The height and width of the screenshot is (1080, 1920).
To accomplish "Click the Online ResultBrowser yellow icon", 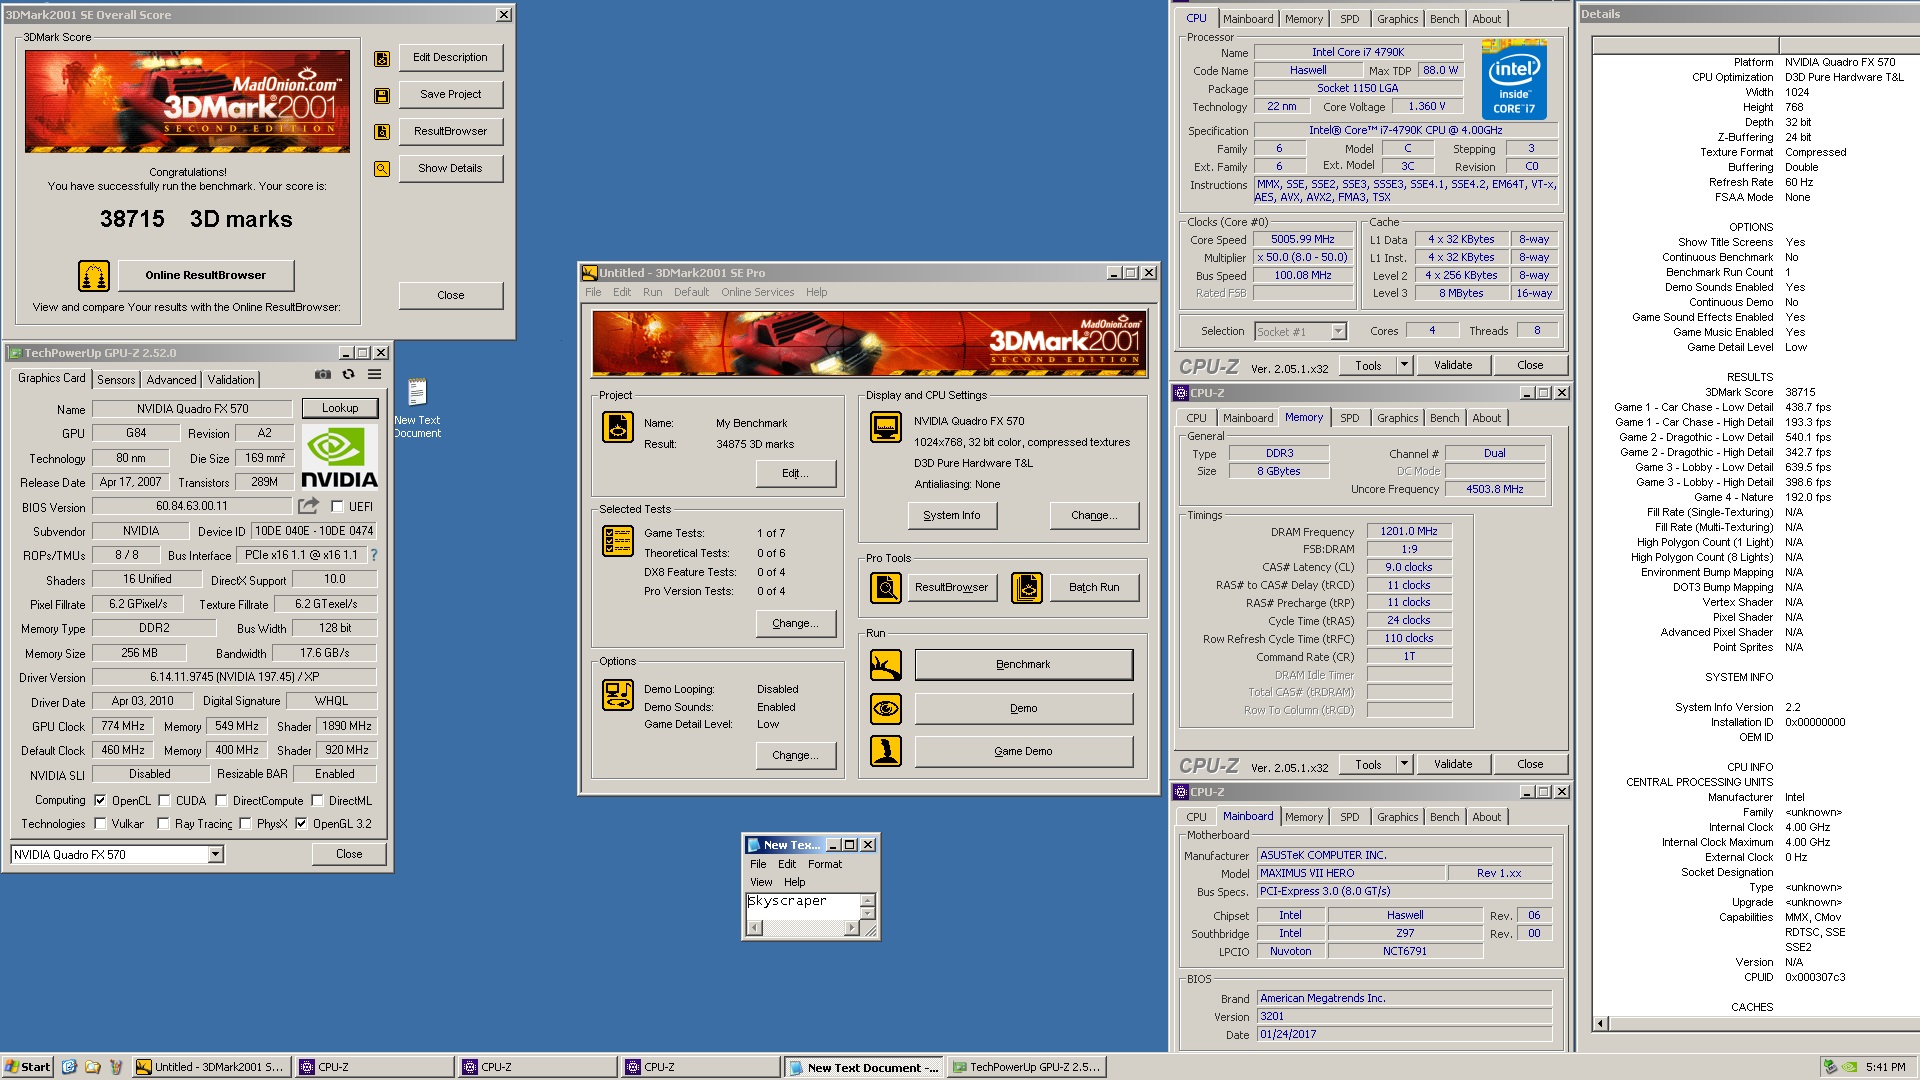I will click(94, 275).
